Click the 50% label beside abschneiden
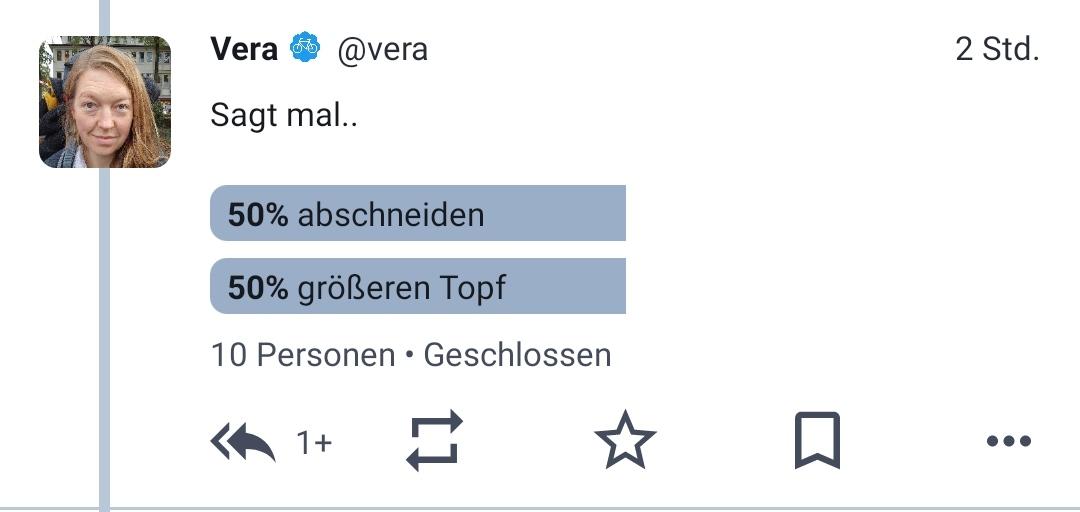The width and height of the screenshot is (1080, 512). (x=258, y=215)
